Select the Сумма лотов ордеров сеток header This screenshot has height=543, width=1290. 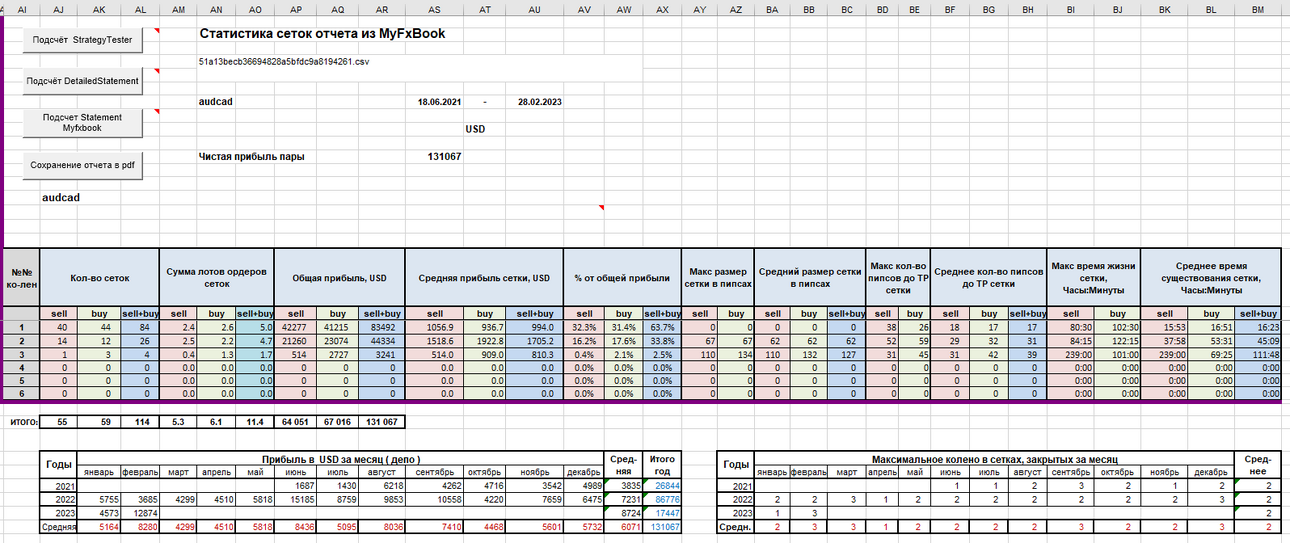216,277
